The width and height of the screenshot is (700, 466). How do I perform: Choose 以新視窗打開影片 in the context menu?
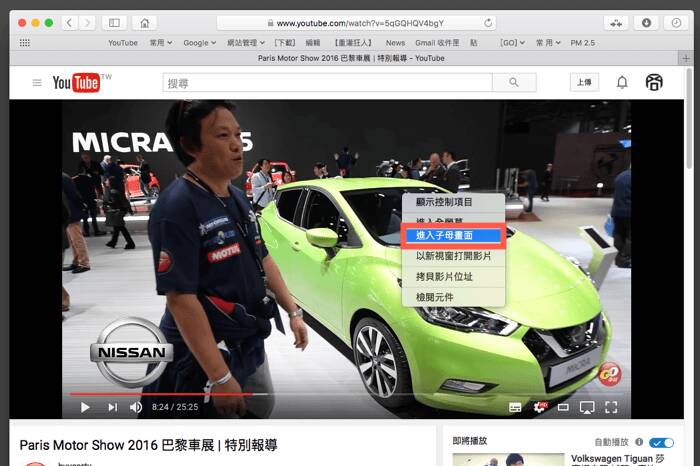453,256
